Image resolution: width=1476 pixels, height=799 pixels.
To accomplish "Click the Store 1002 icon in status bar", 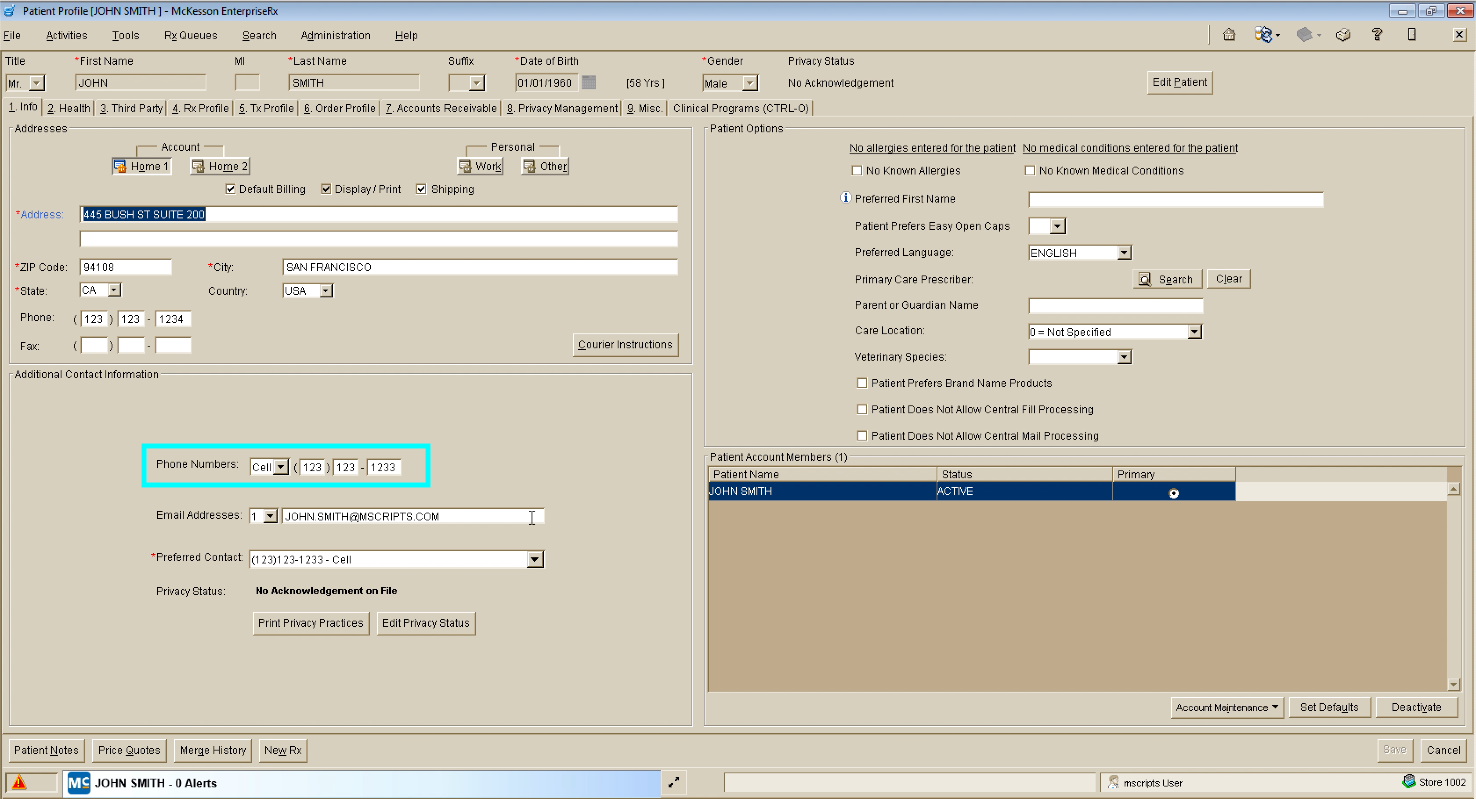I will (1409, 782).
